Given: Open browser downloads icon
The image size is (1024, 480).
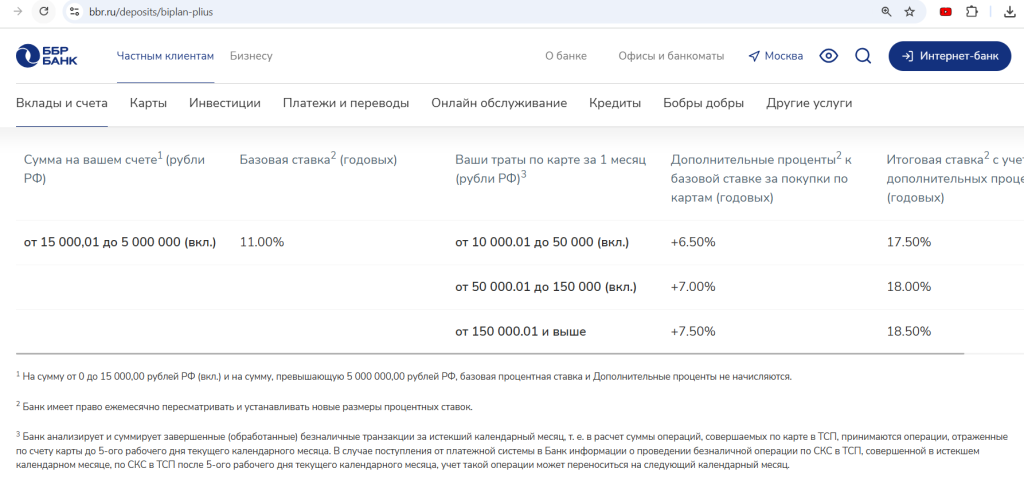Looking at the screenshot, I should pos(1009,12).
